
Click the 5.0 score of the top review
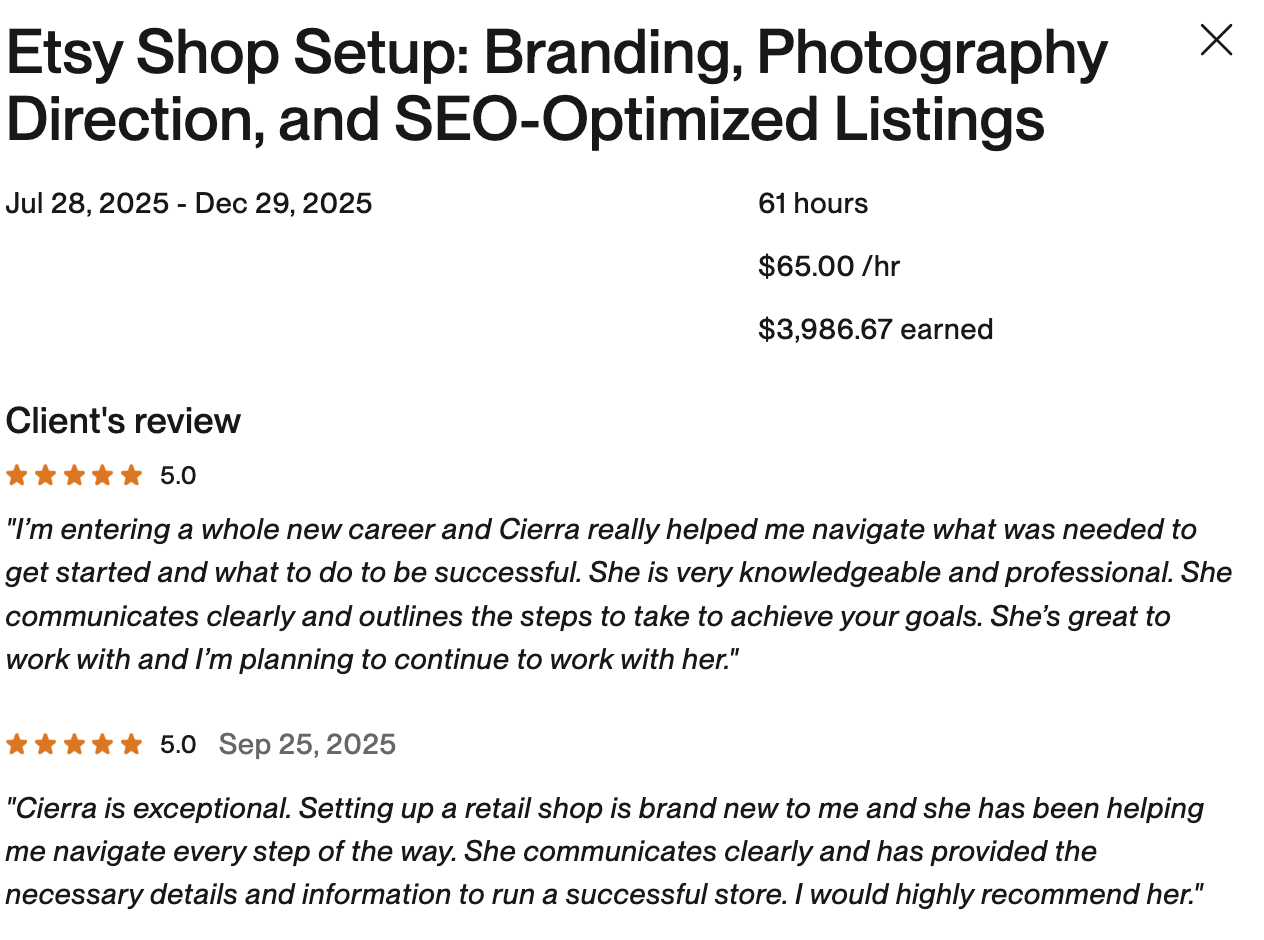click(178, 476)
